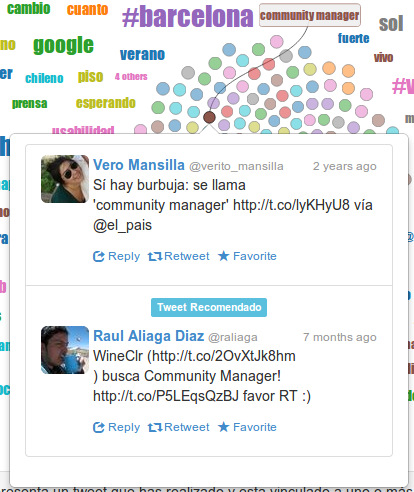
Task: Favorite Raul Aliaga Diaz's tweet
Action: (247, 427)
